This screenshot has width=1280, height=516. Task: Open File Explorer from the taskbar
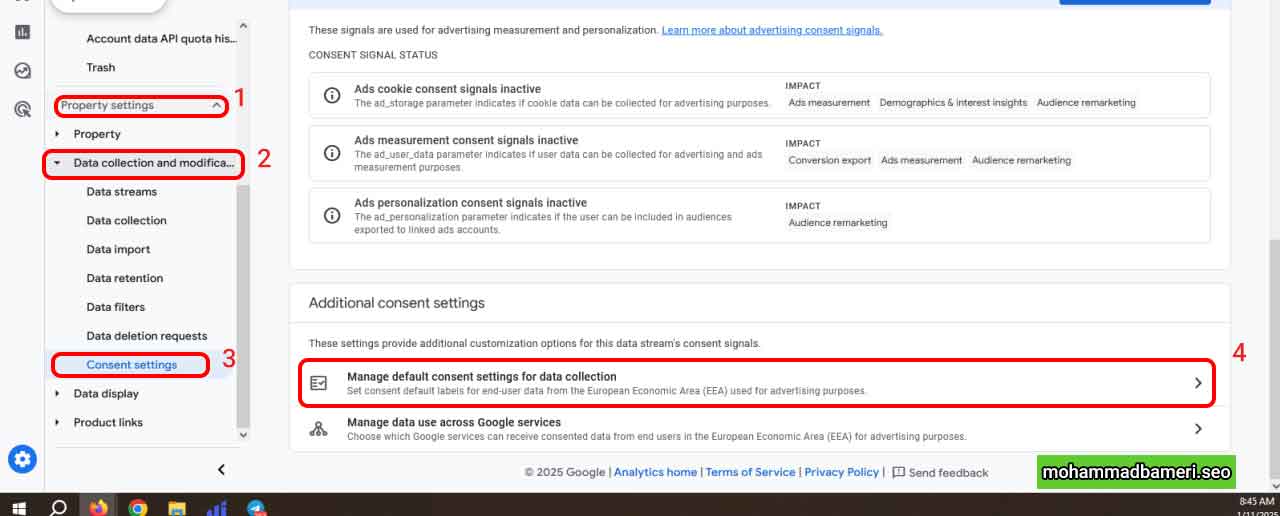(x=177, y=507)
